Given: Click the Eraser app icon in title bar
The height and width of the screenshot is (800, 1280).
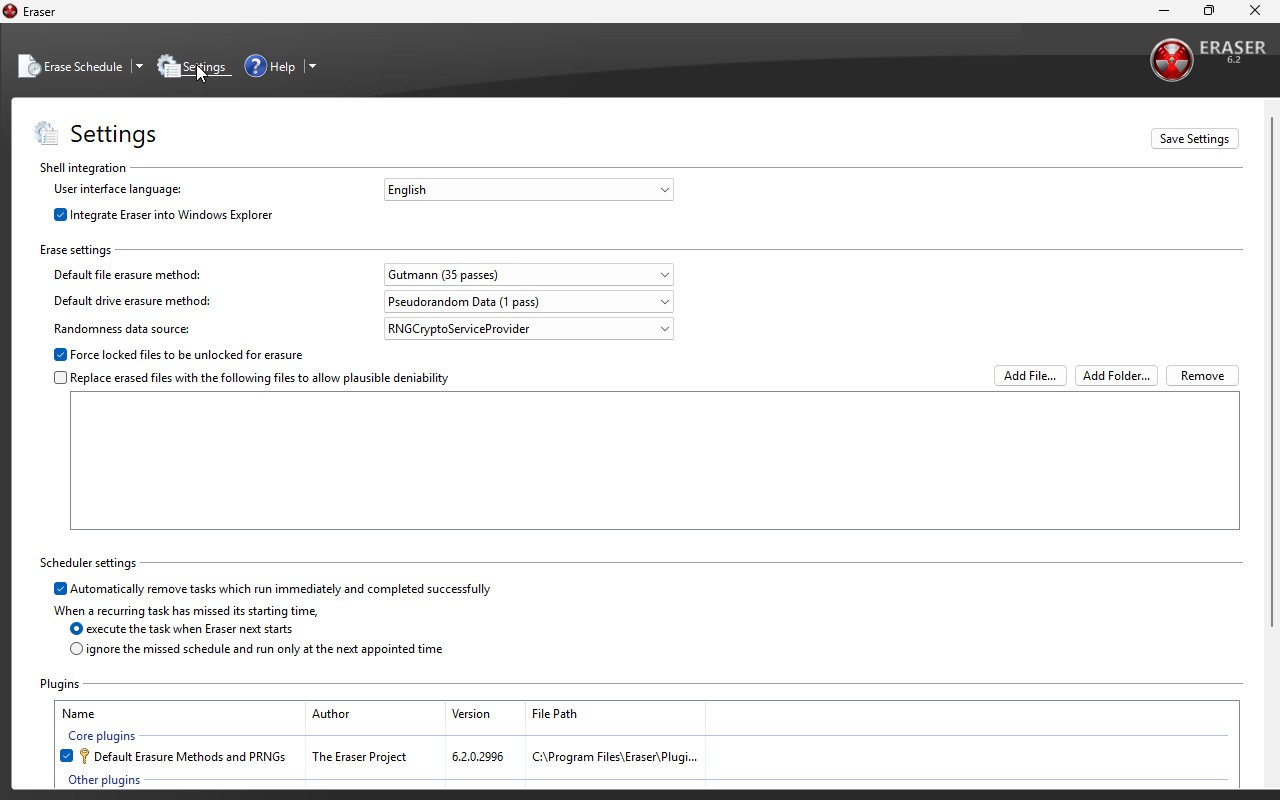Looking at the screenshot, I should 10,11.
